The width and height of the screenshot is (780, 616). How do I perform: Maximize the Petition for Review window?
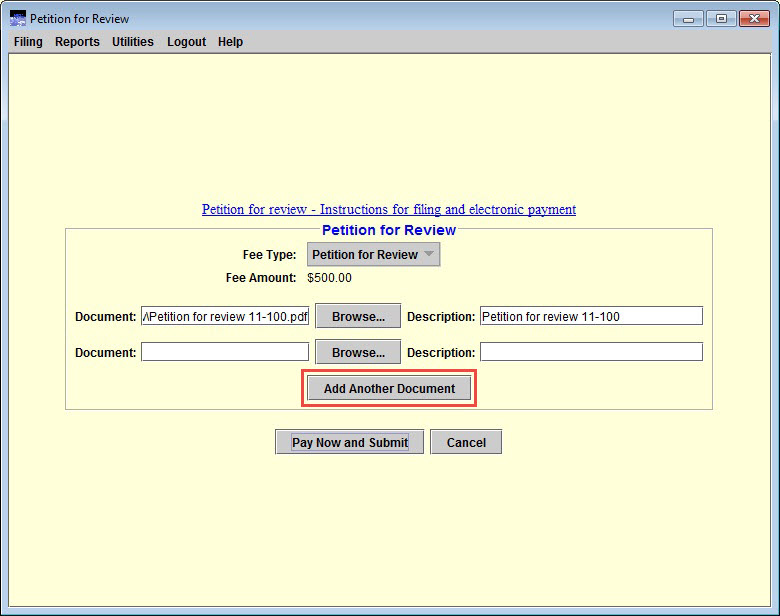point(721,19)
